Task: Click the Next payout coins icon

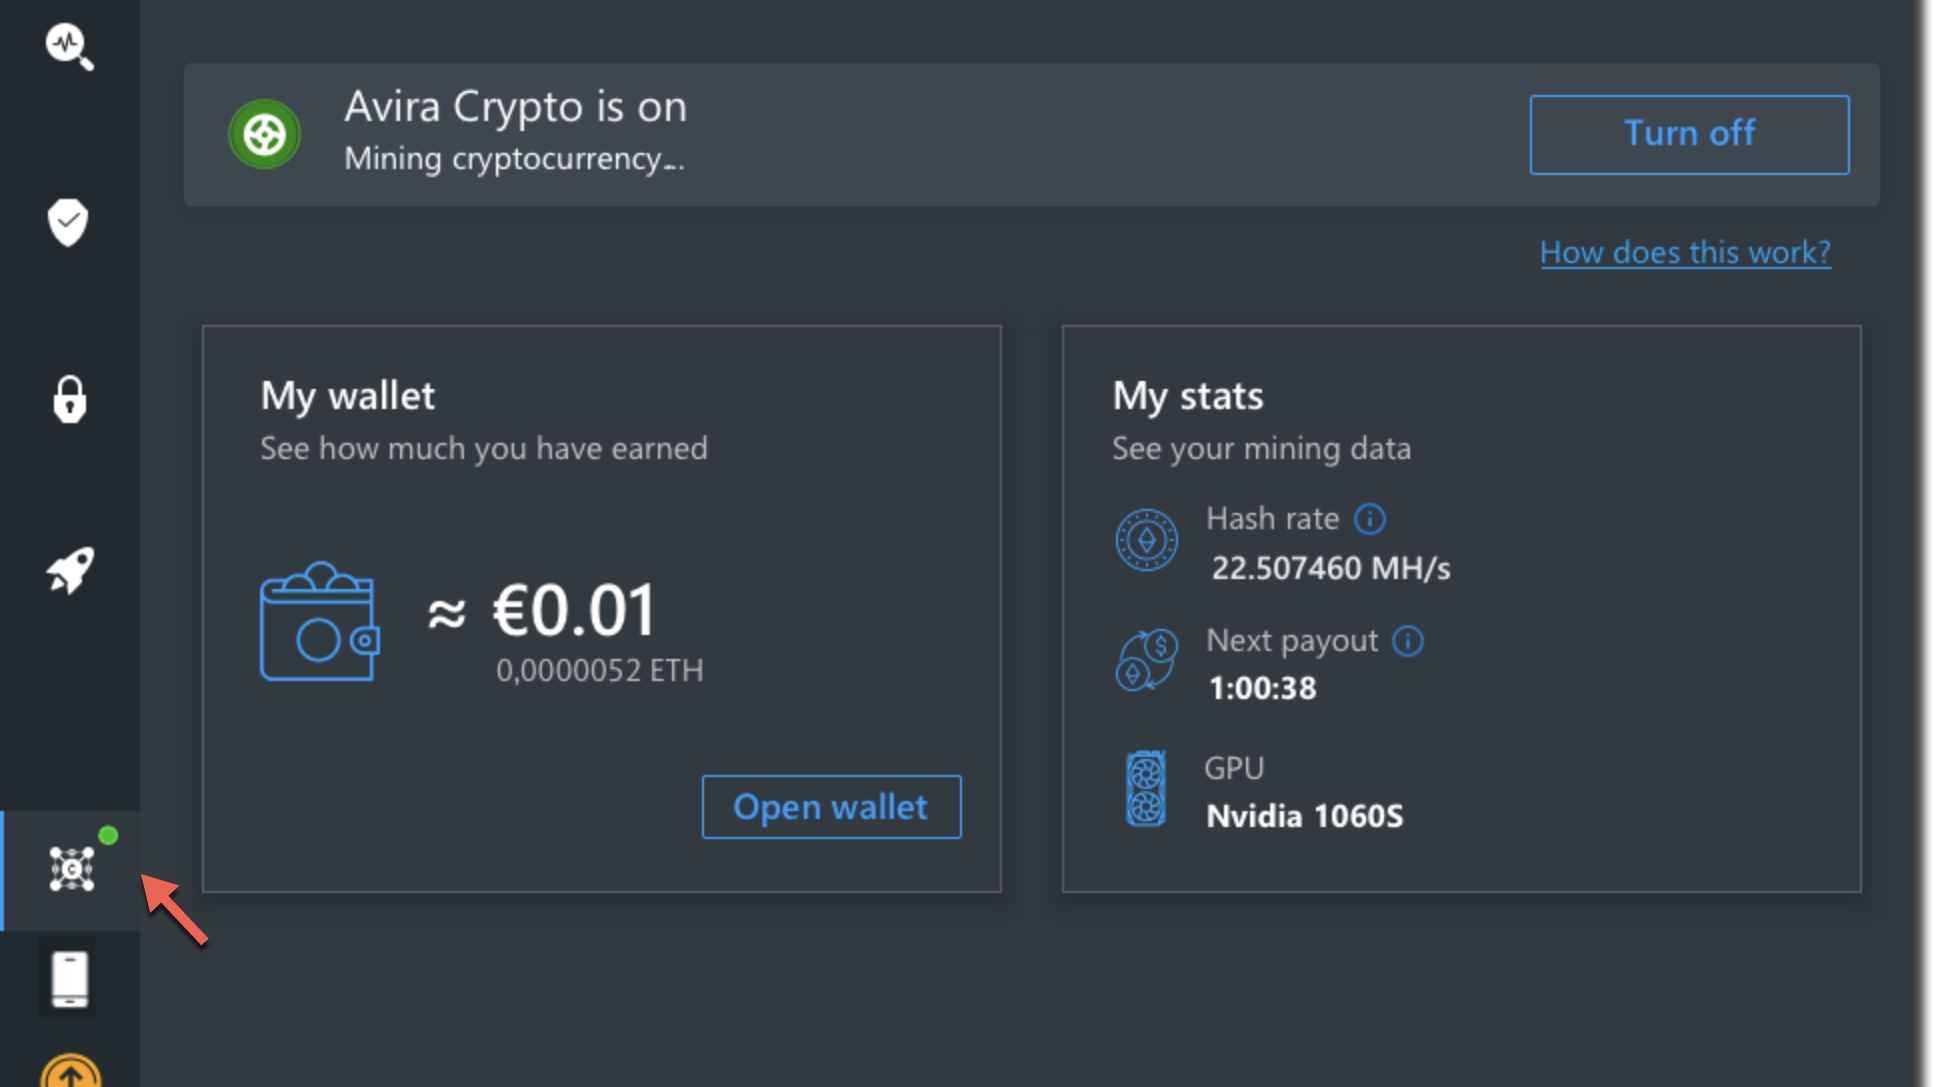Action: tap(1146, 660)
